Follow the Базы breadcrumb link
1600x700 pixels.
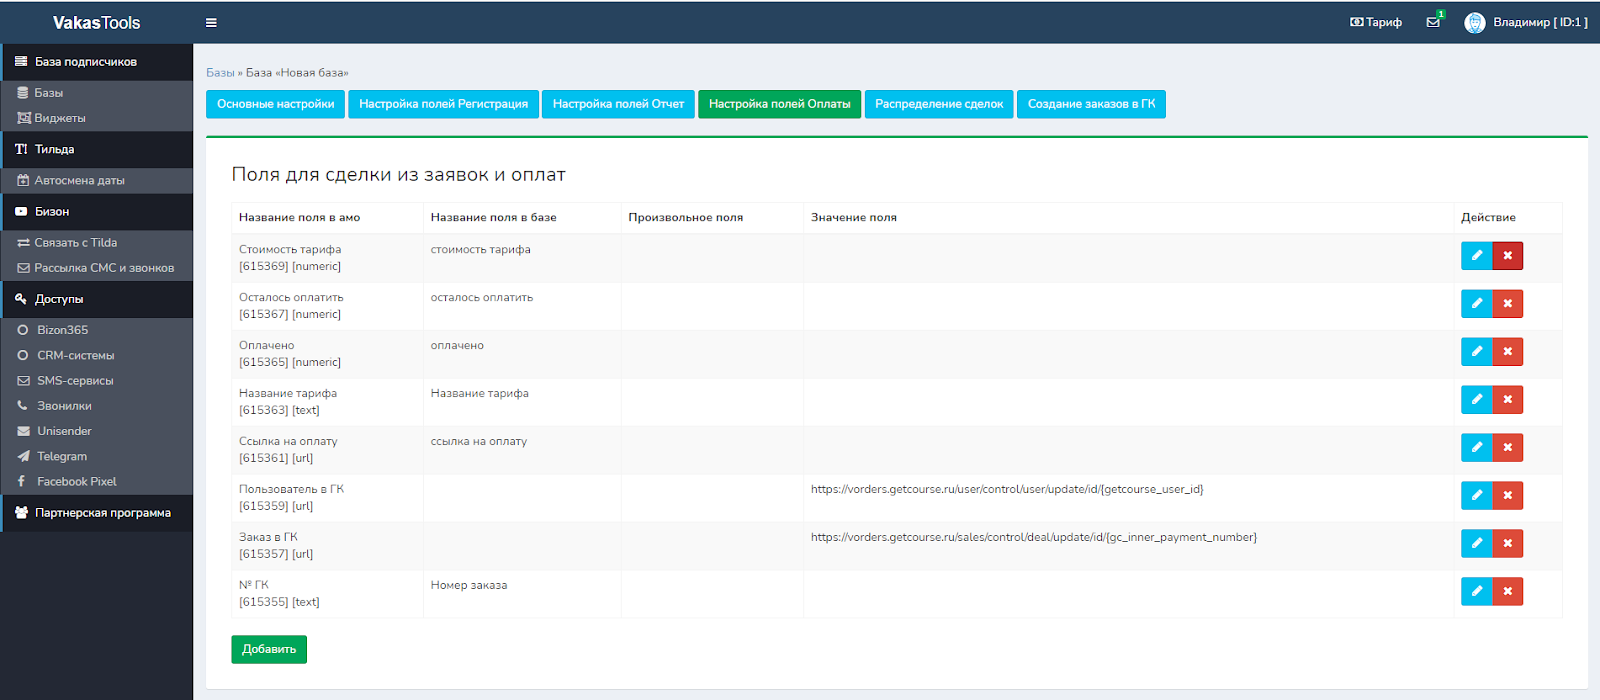point(220,73)
